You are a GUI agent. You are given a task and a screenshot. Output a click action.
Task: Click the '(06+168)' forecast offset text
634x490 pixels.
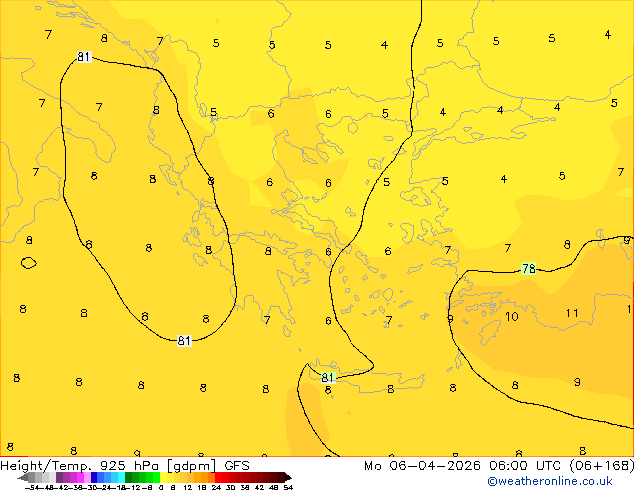pyautogui.click(x=601, y=465)
